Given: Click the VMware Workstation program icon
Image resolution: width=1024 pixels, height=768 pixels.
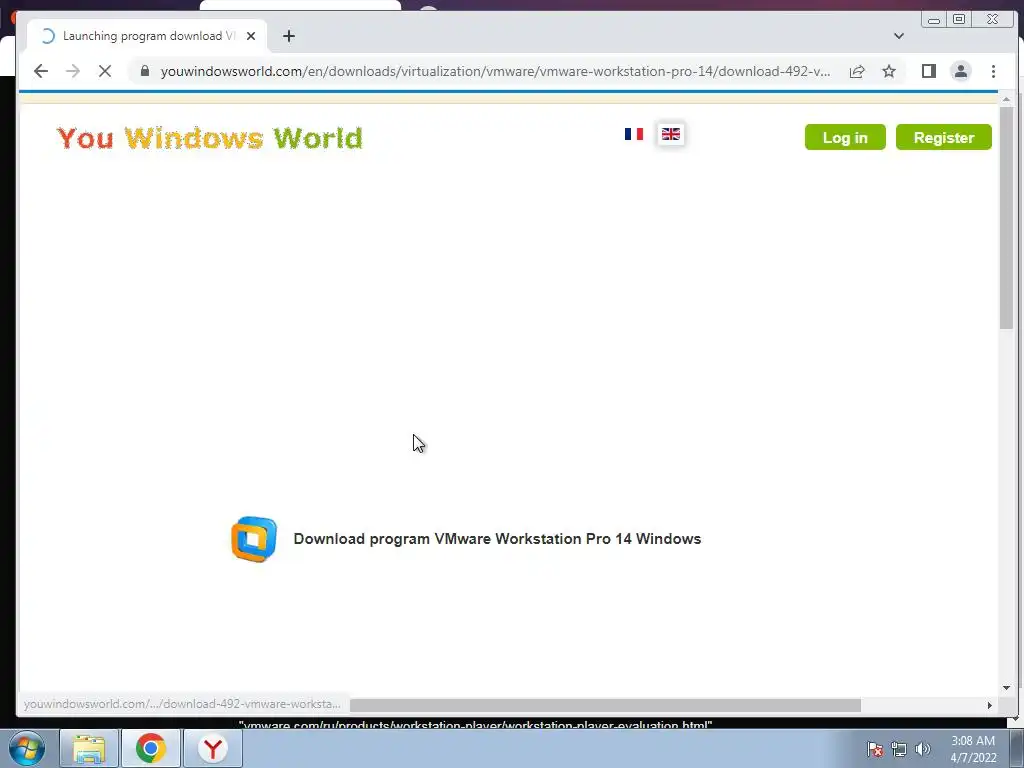Looking at the screenshot, I should [254, 539].
